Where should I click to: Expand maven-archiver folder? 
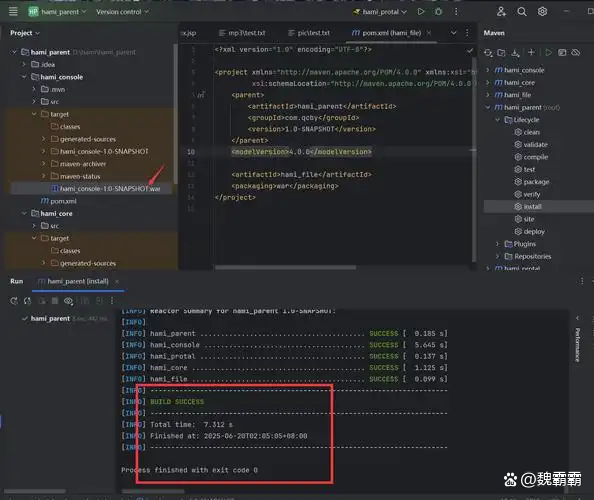click(44, 164)
